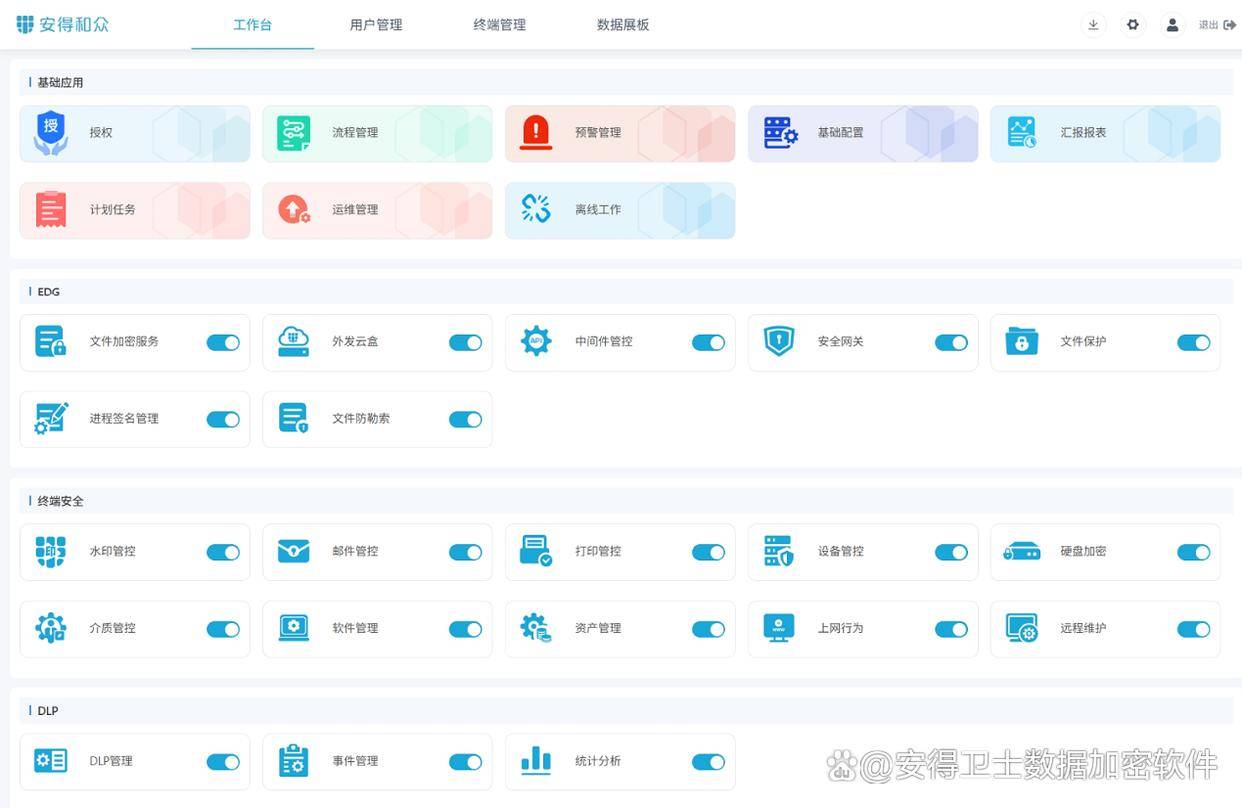
Task: Disable the 事件管理 switch
Action: [466, 763]
